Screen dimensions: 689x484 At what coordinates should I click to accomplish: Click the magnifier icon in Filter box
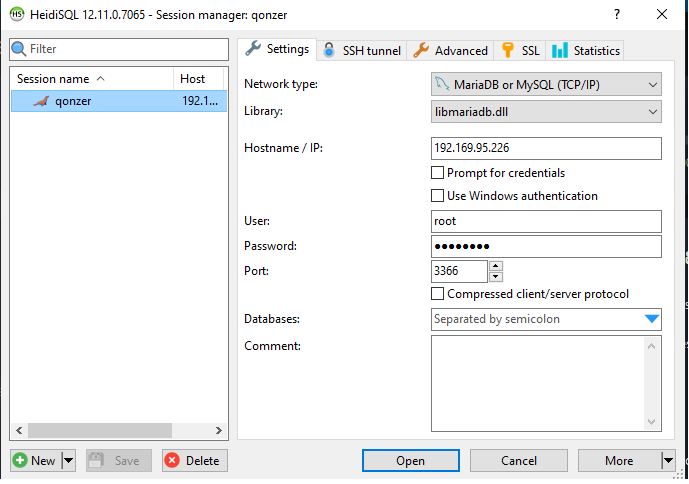[x=19, y=49]
